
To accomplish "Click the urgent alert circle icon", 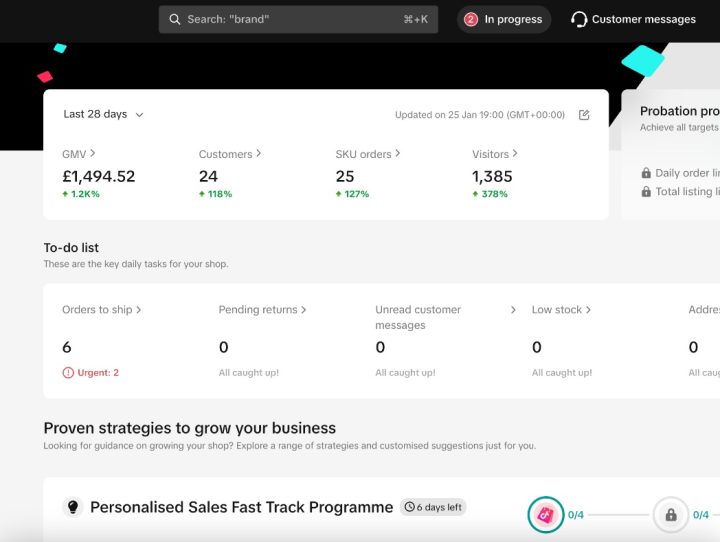I will 68,373.
